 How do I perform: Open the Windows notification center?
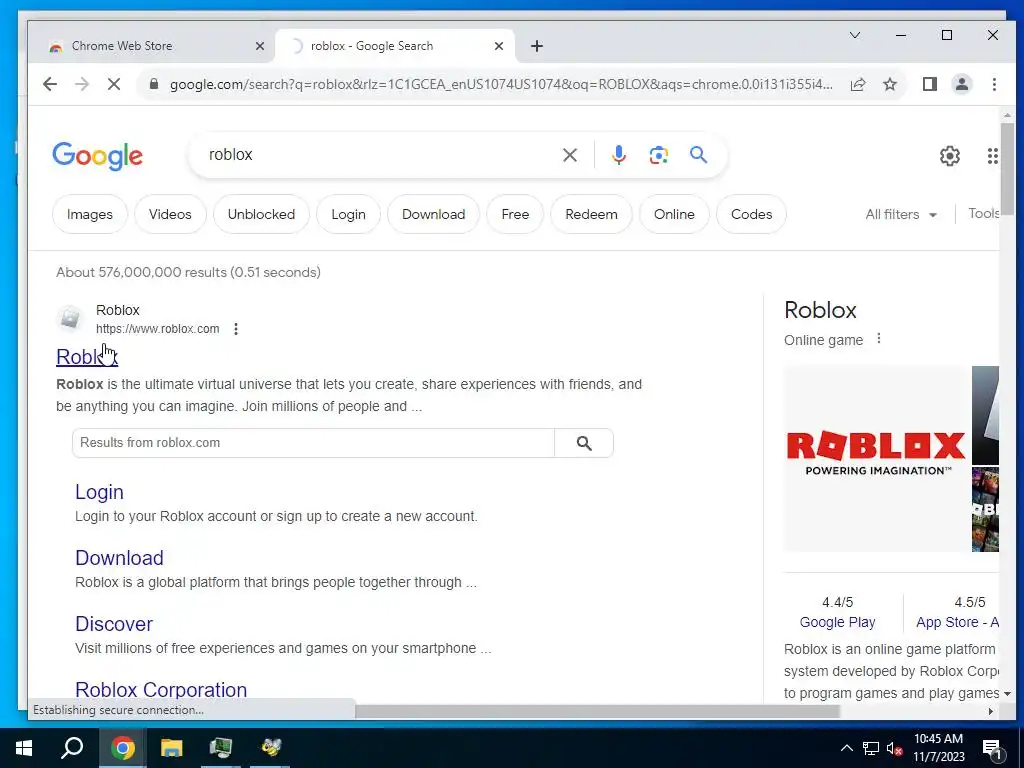992,749
